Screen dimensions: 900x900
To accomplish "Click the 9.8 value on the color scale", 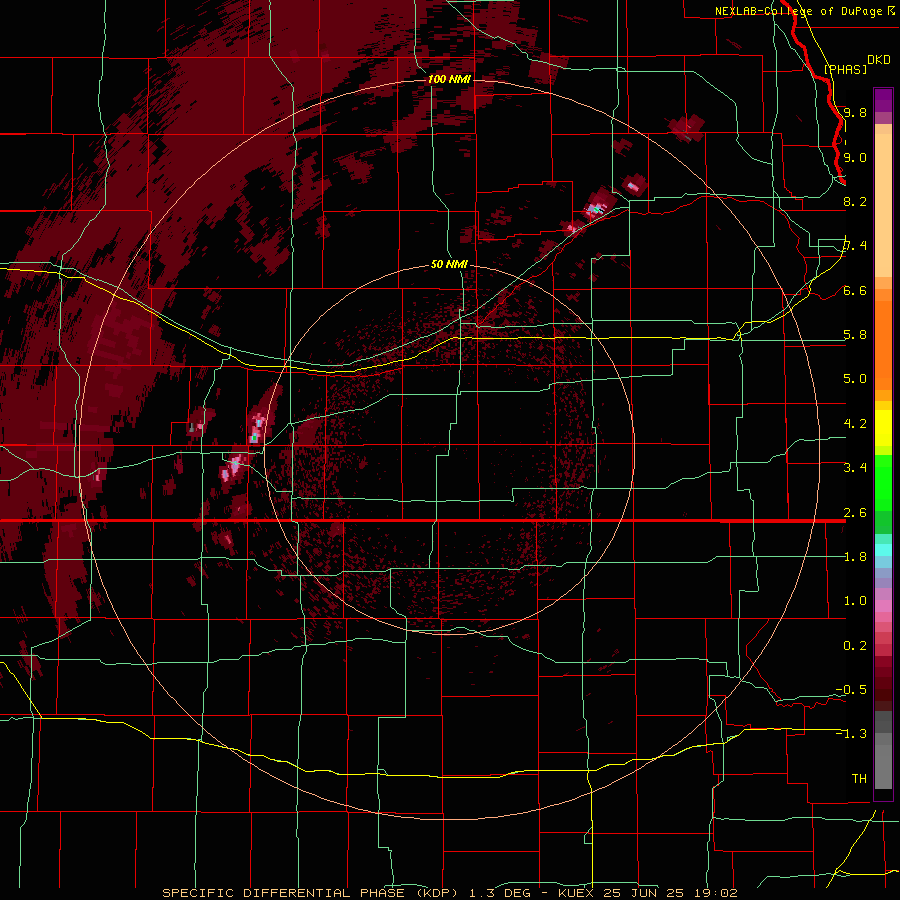I will 855,112.
